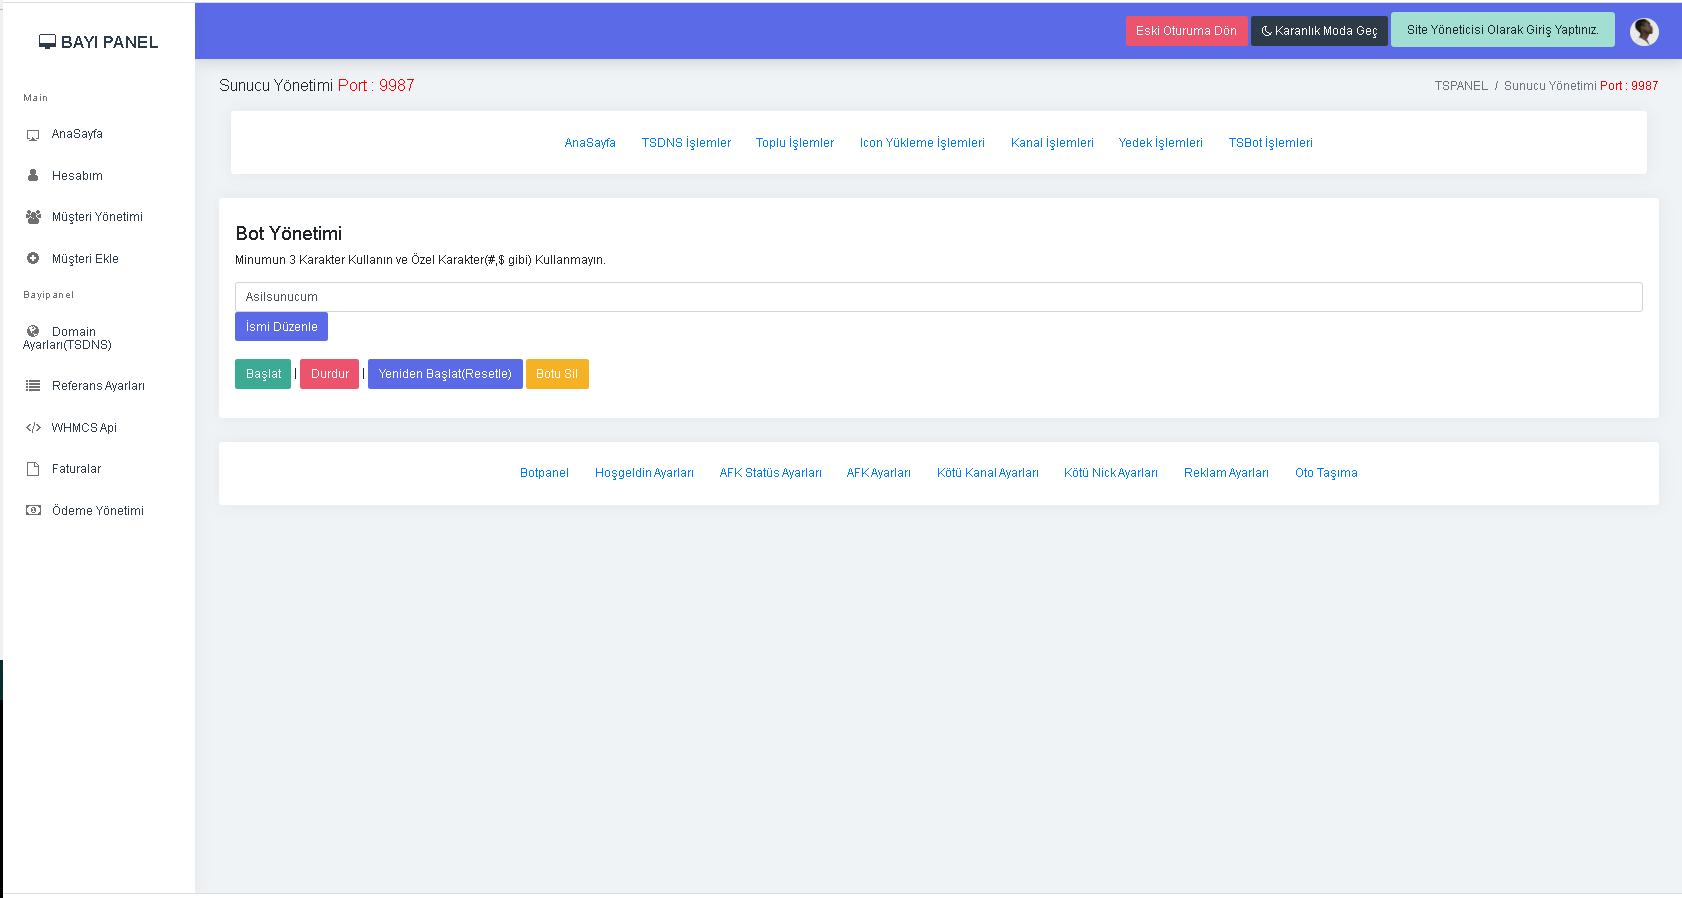Select AnaSayfa tab in server menu
The height and width of the screenshot is (898, 1682).
pyautogui.click(x=590, y=143)
